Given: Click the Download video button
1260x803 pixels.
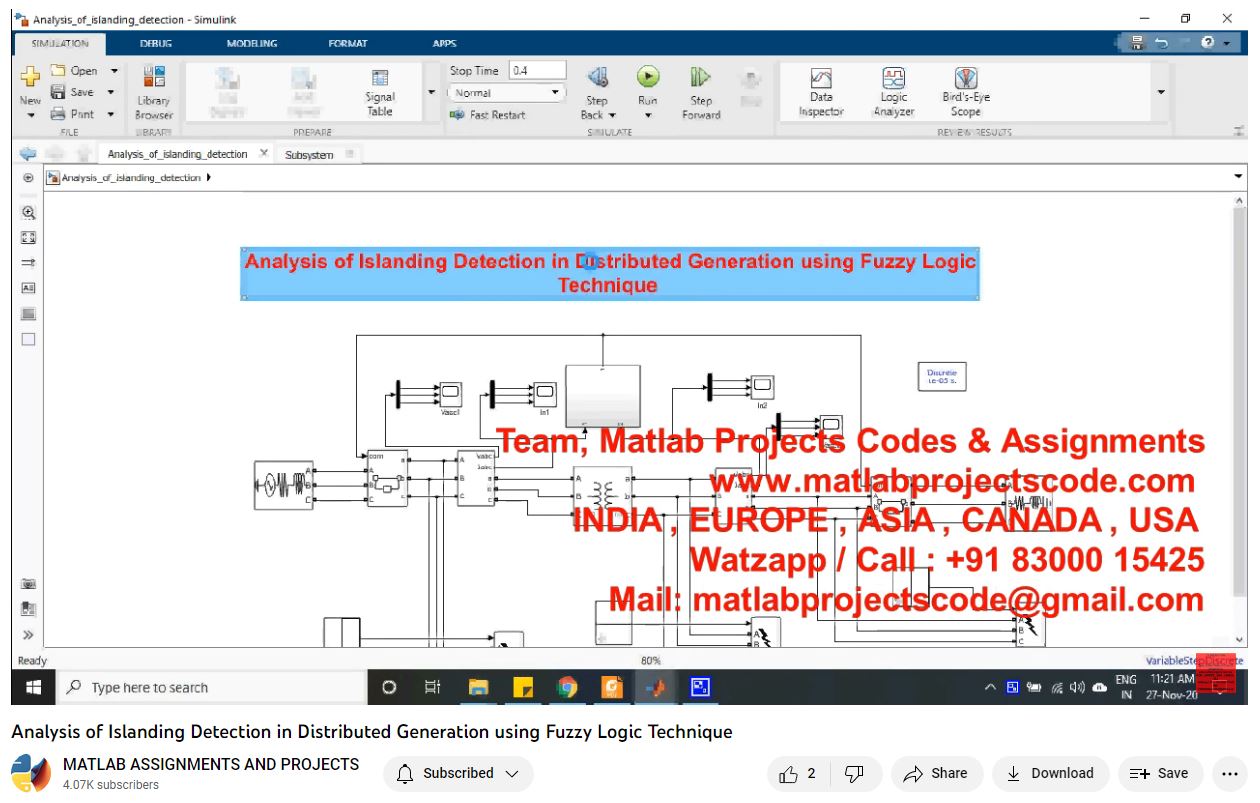Looking at the screenshot, I should [1049, 773].
